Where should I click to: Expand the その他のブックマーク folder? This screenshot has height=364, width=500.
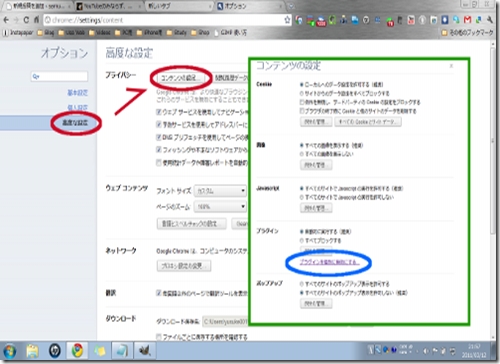[x=467, y=33]
